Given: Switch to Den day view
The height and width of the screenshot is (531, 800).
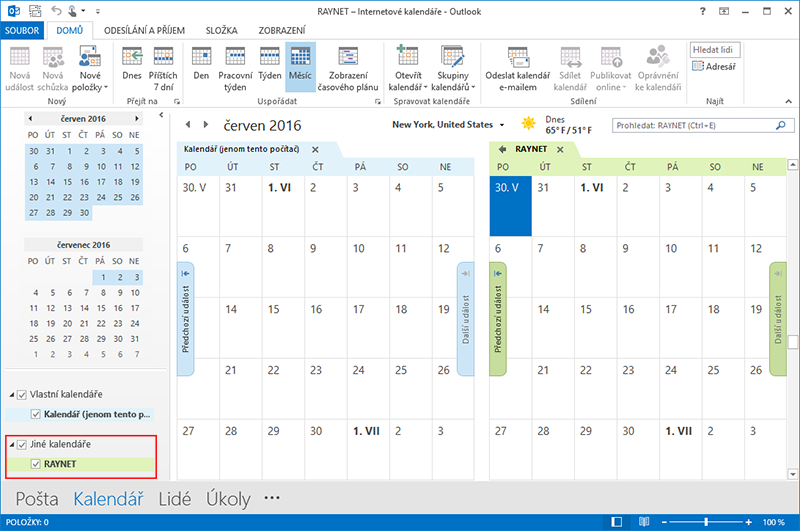Looking at the screenshot, I should [201, 63].
